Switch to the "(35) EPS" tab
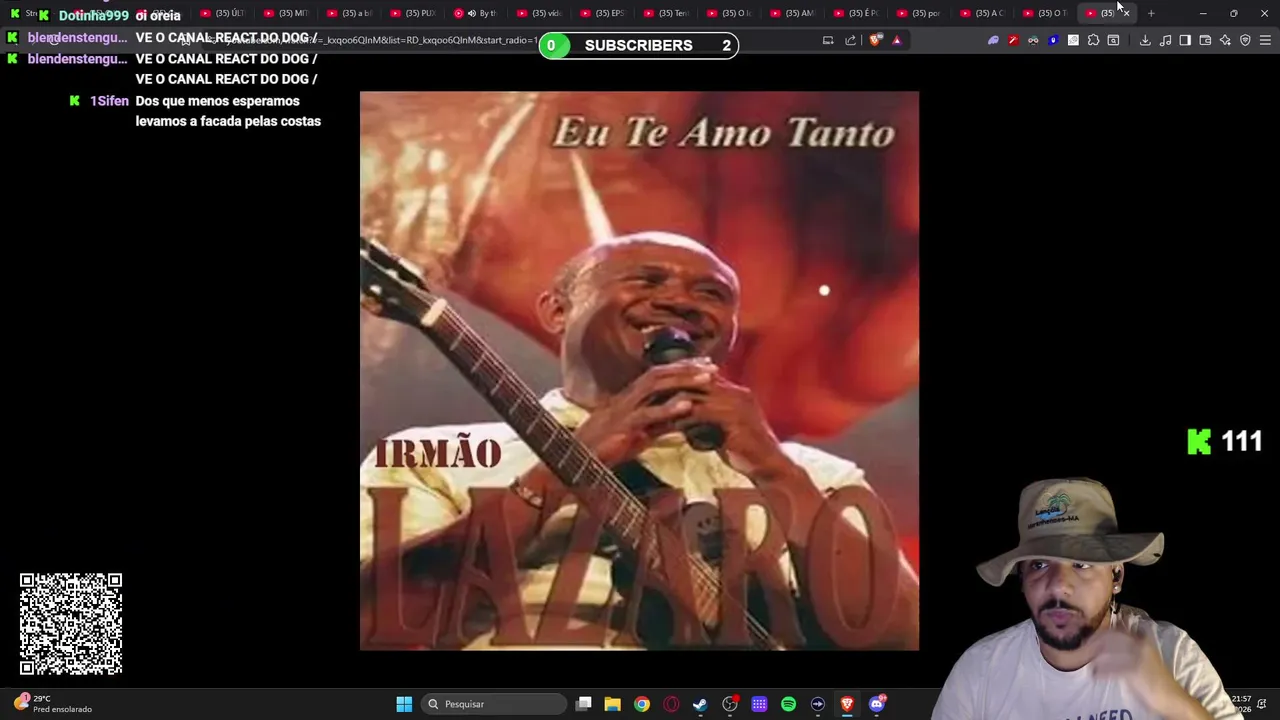 click(604, 13)
